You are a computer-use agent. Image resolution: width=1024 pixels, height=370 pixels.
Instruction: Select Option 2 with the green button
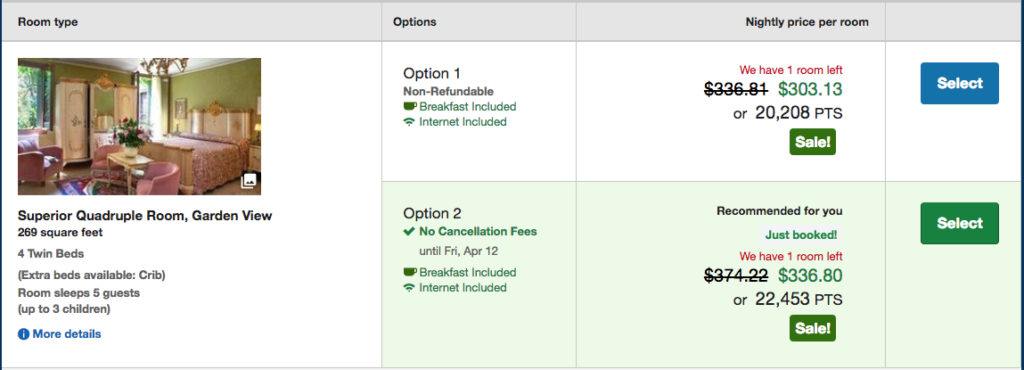pyautogui.click(x=959, y=223)
